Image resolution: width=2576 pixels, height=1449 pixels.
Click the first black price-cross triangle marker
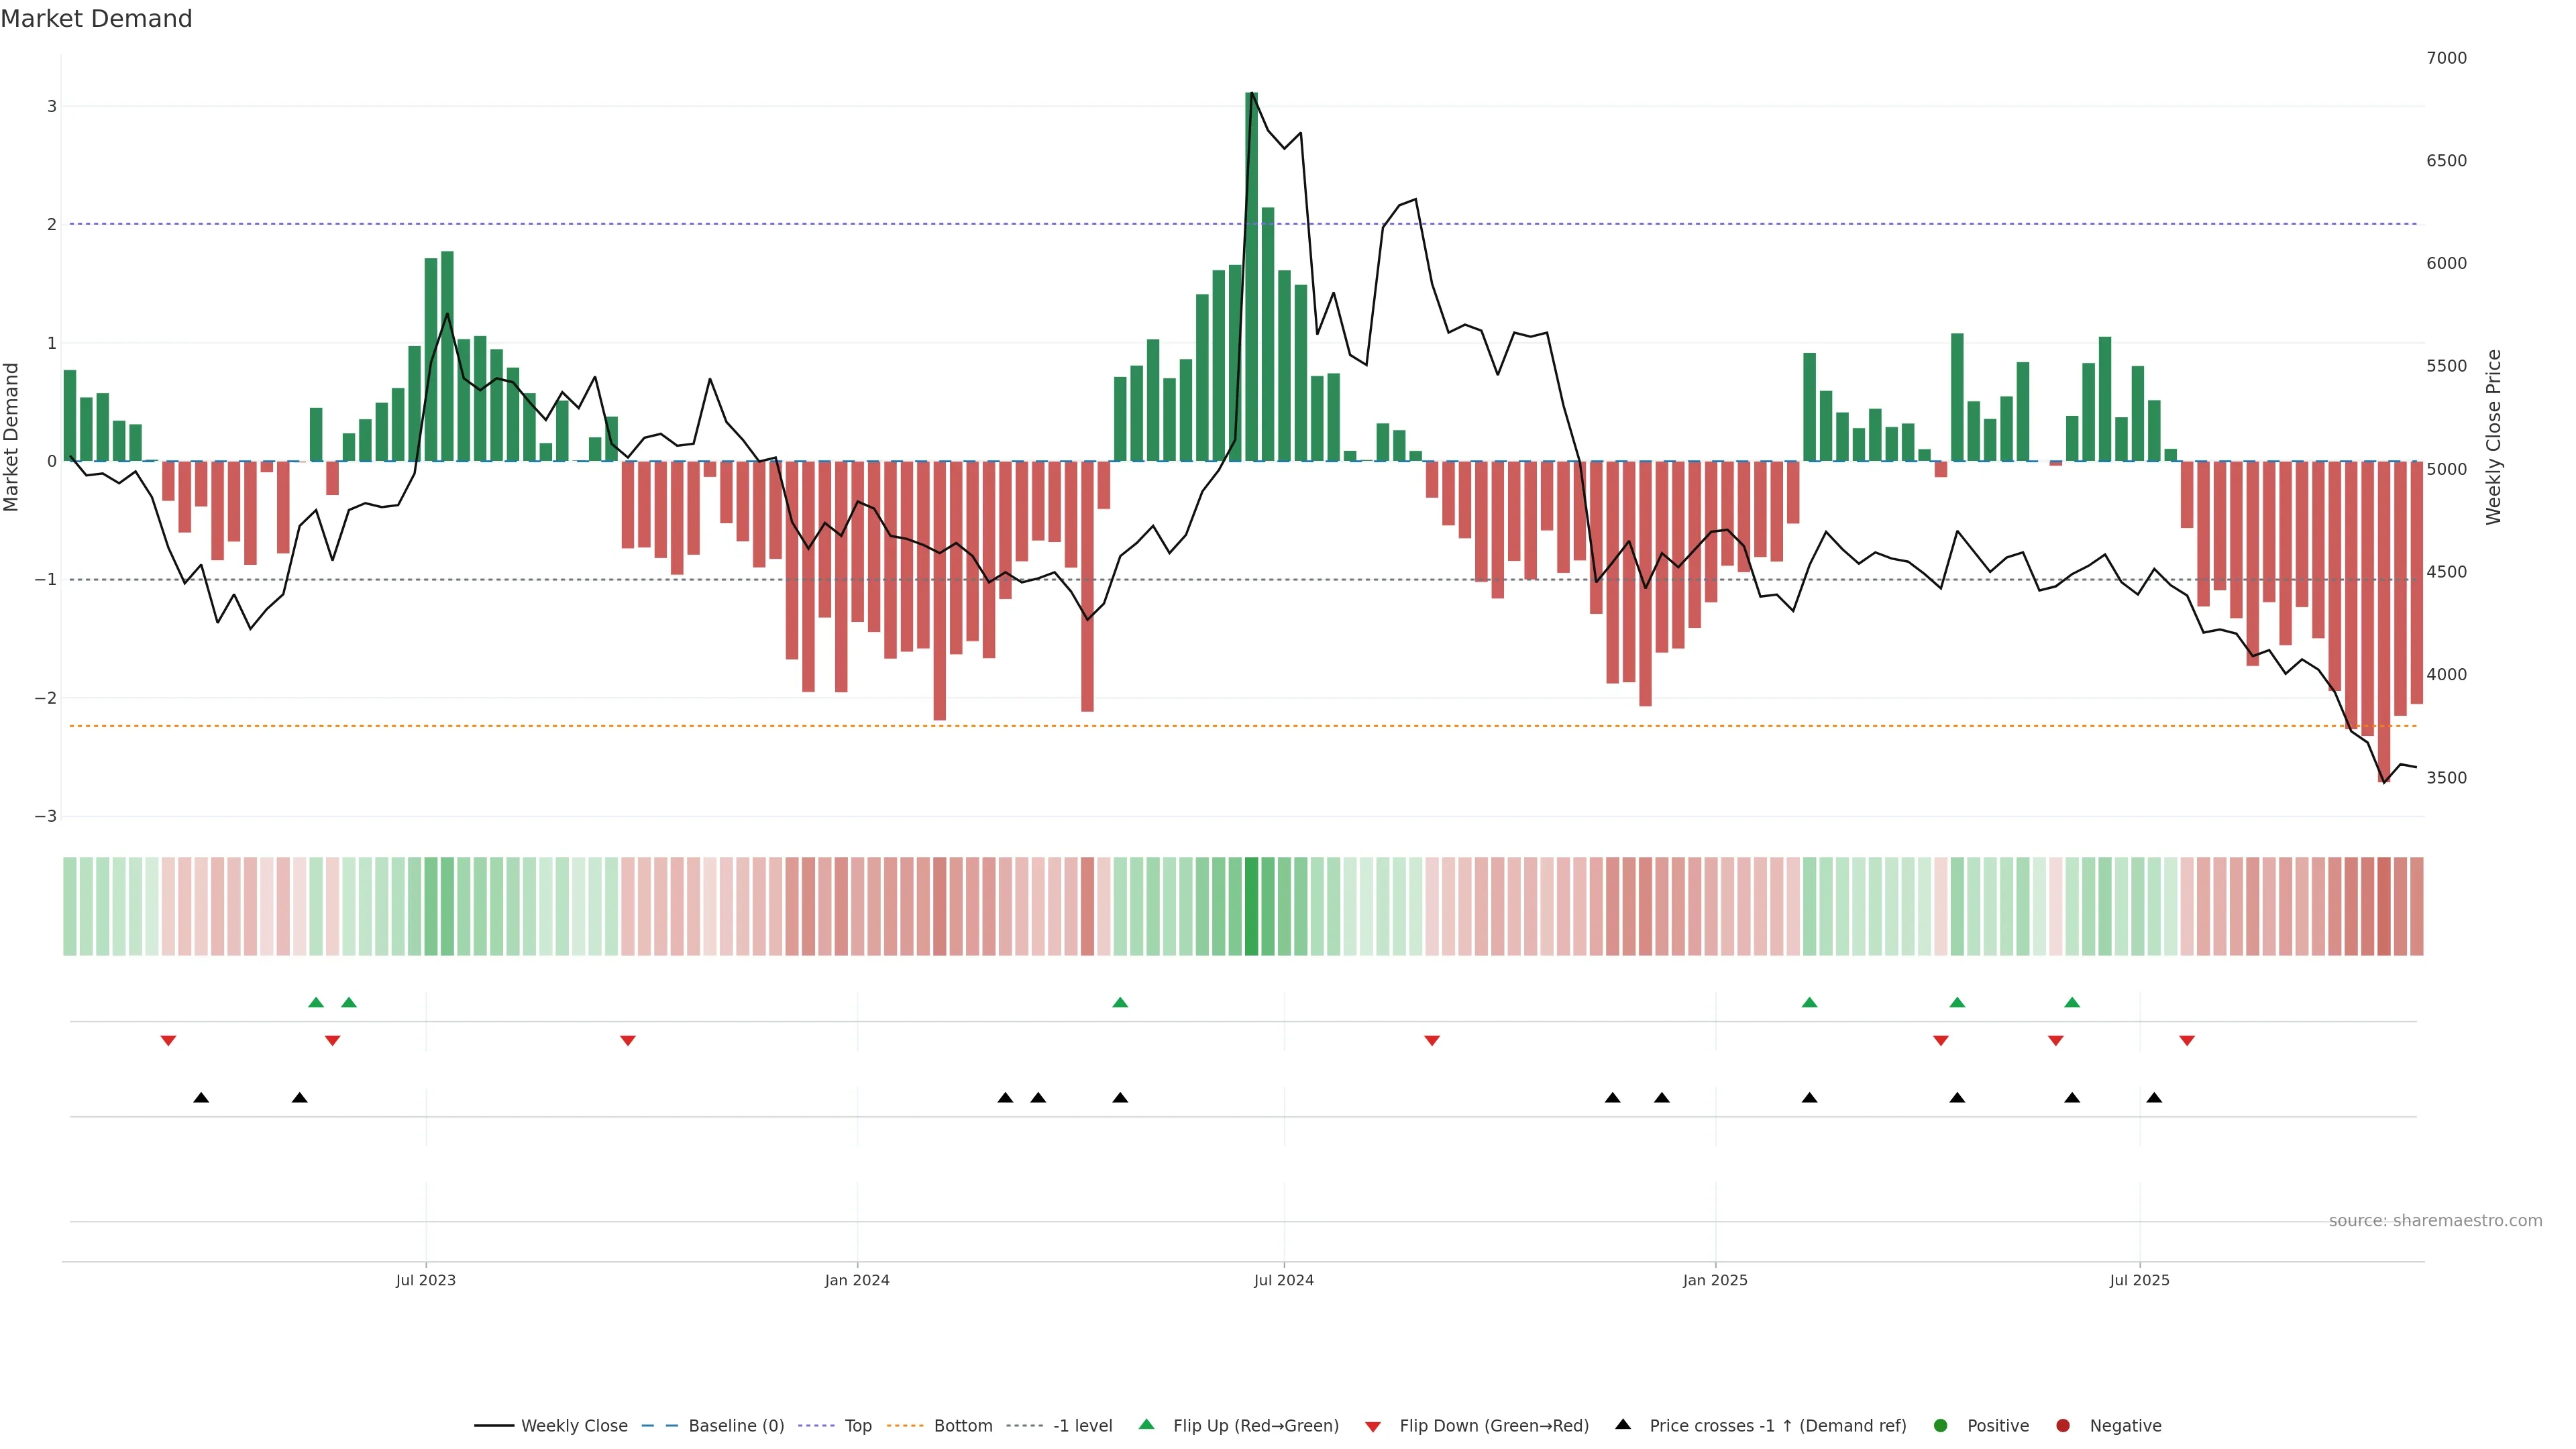click(x=201, y=1097)
